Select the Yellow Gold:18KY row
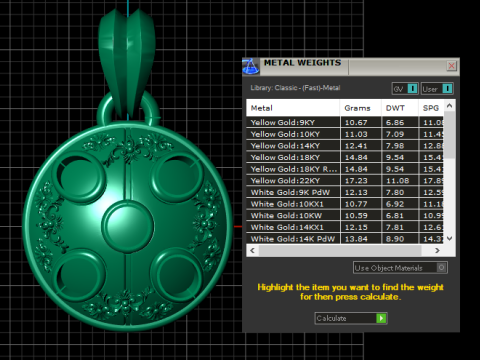Viewport: 480px width, 360px height. [345, 157]
